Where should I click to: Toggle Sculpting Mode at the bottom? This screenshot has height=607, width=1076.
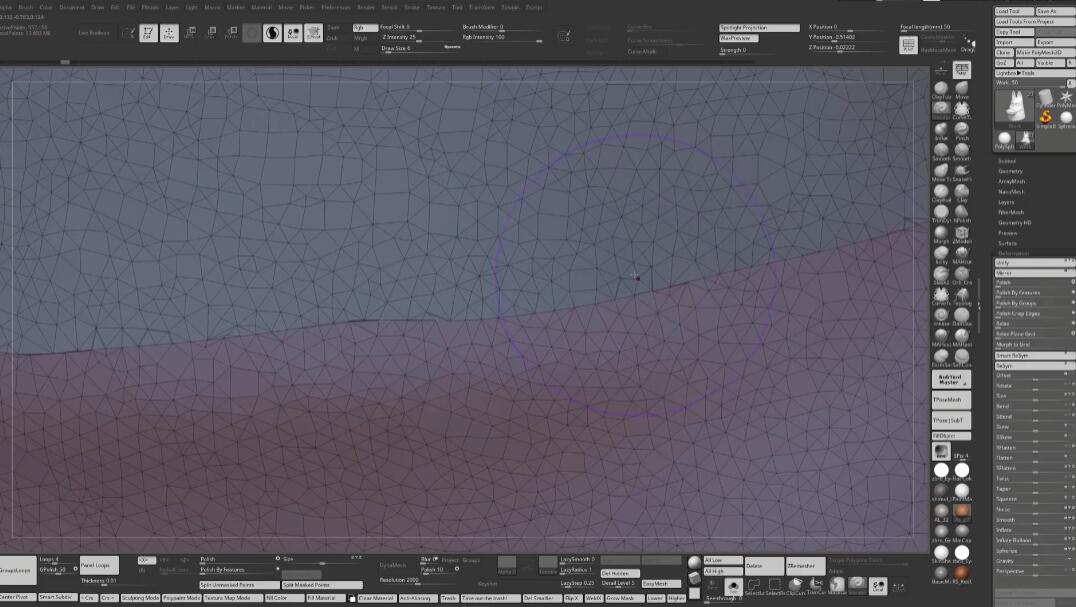[140, 598]
